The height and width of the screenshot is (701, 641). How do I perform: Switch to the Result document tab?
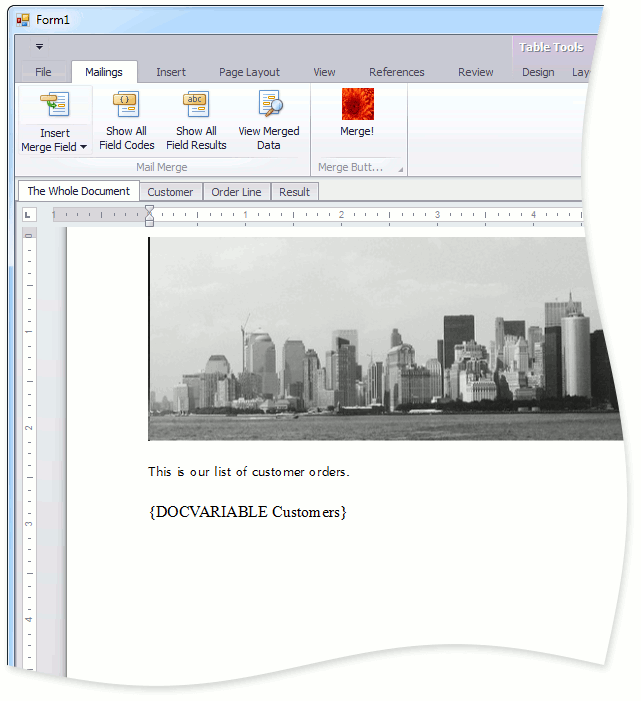pyautogui.click(x=295, y=192)
